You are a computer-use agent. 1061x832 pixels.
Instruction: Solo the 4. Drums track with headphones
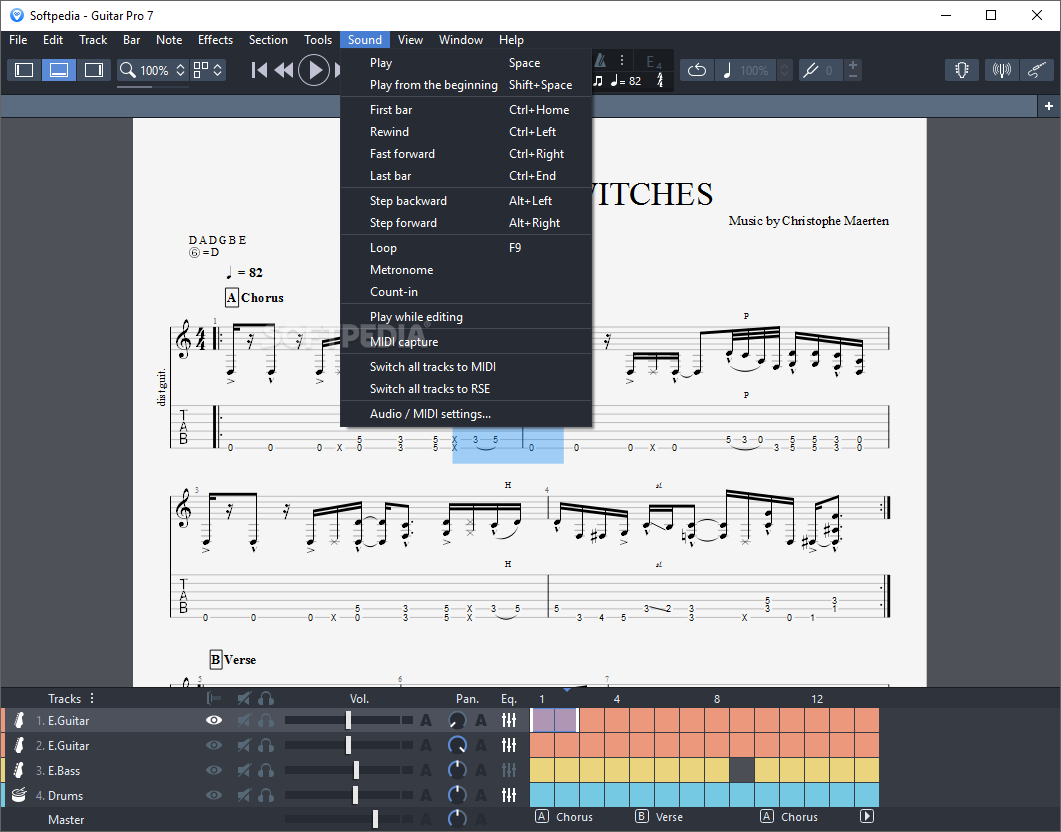[x=266, y=795]
